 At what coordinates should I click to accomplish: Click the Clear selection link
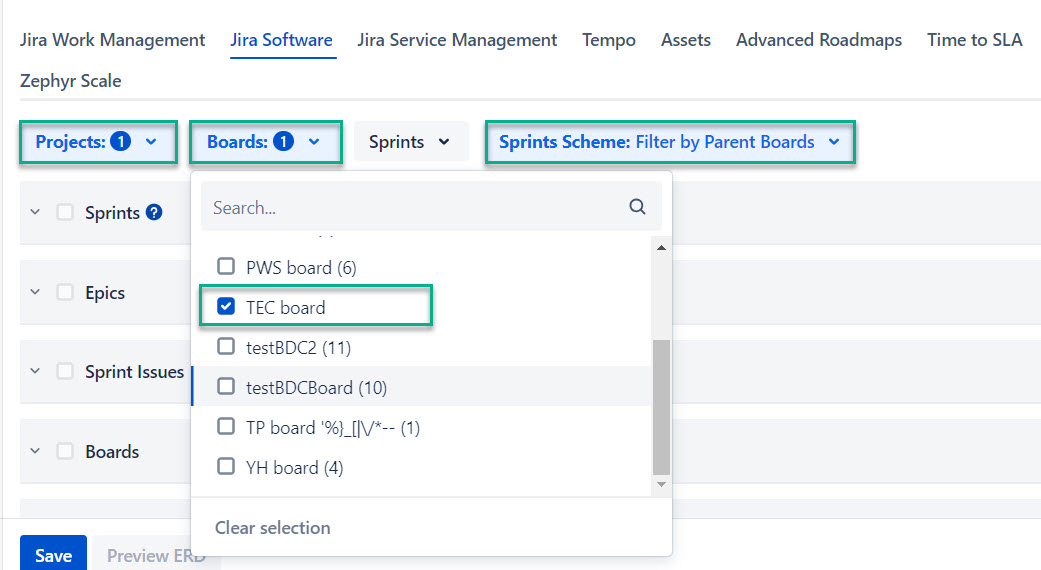272,527
